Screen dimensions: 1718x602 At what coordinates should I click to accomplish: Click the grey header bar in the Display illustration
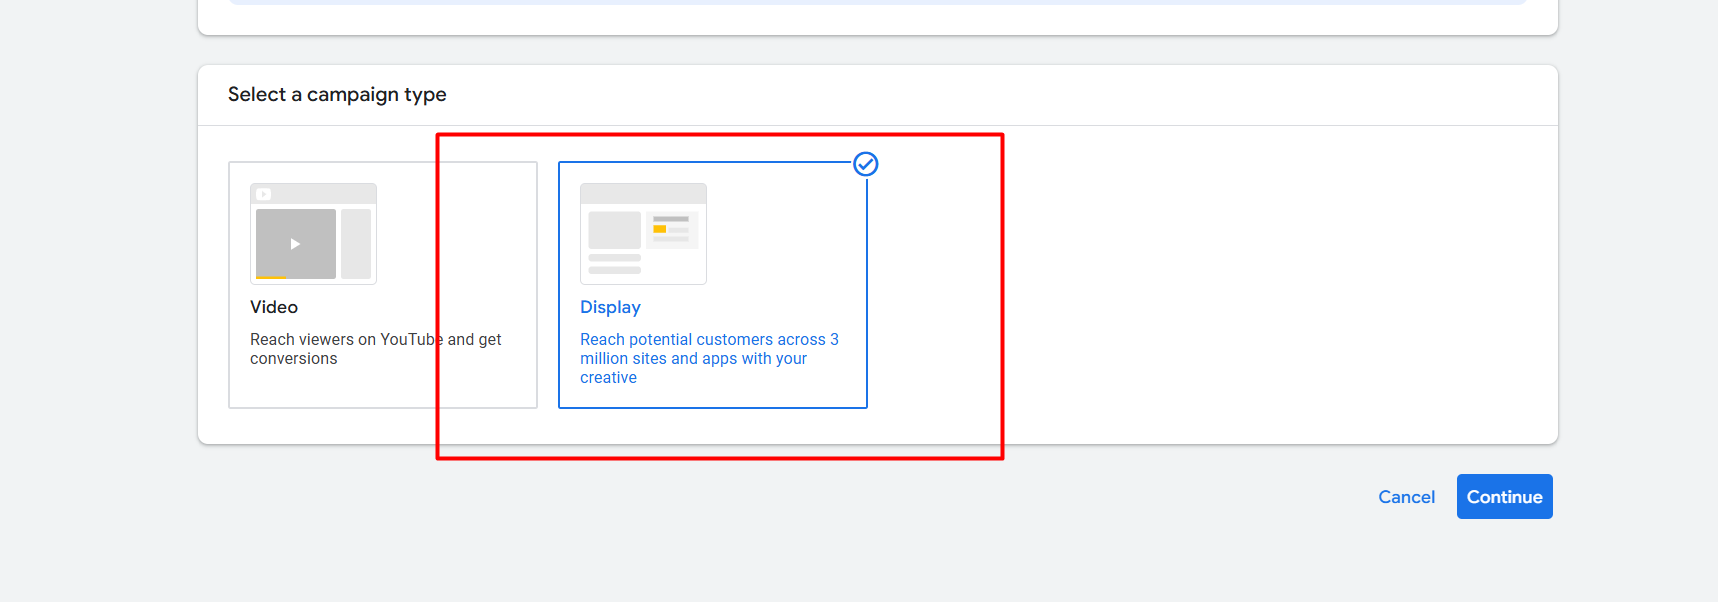(643, 194)
